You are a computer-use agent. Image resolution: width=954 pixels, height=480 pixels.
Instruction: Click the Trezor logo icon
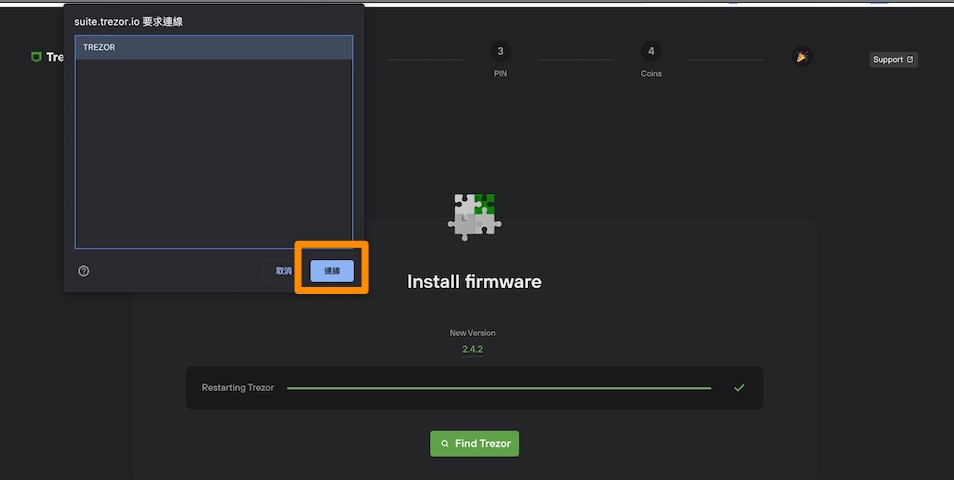tap(37, 57)
